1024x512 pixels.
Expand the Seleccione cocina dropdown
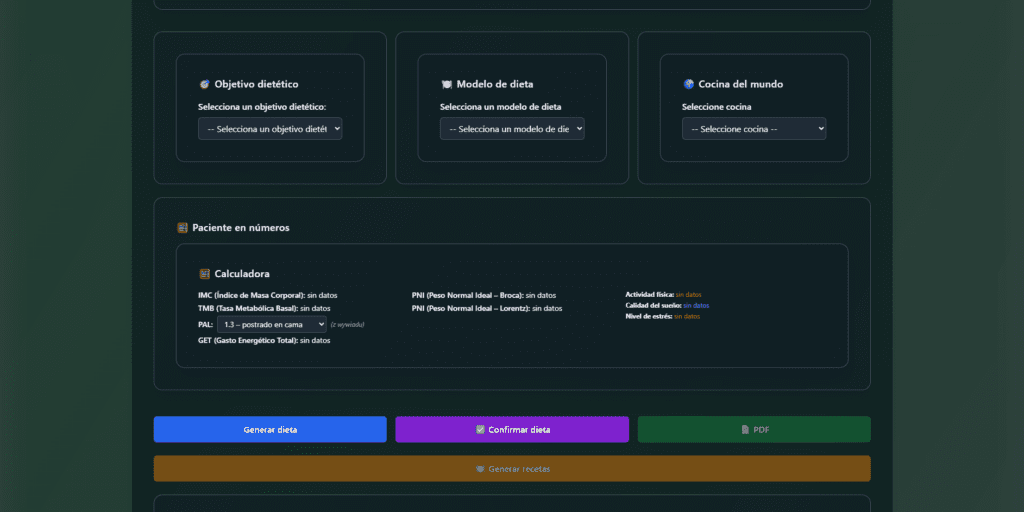pyautogui.click(x=754, y=129)
